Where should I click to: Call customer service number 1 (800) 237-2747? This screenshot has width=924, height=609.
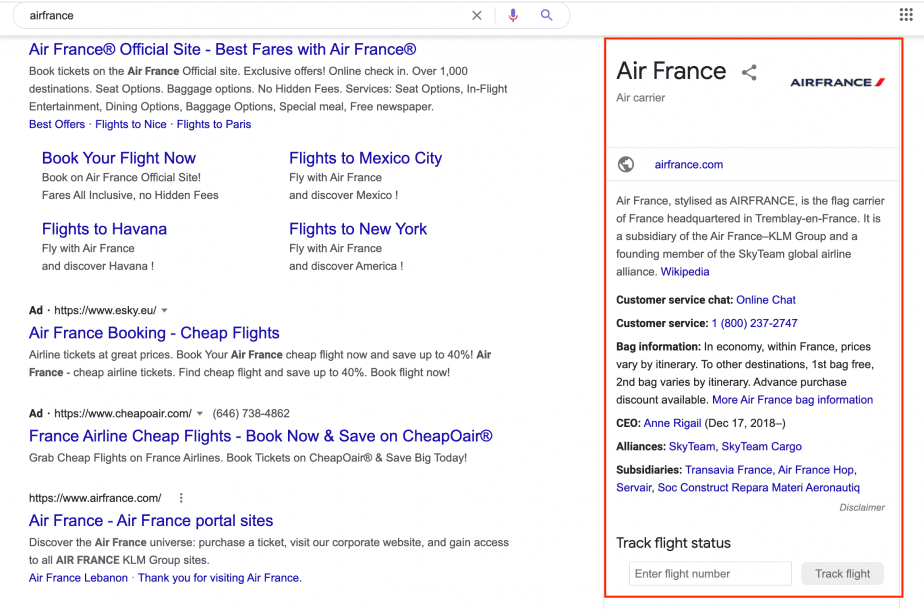(x=754, y=323)
